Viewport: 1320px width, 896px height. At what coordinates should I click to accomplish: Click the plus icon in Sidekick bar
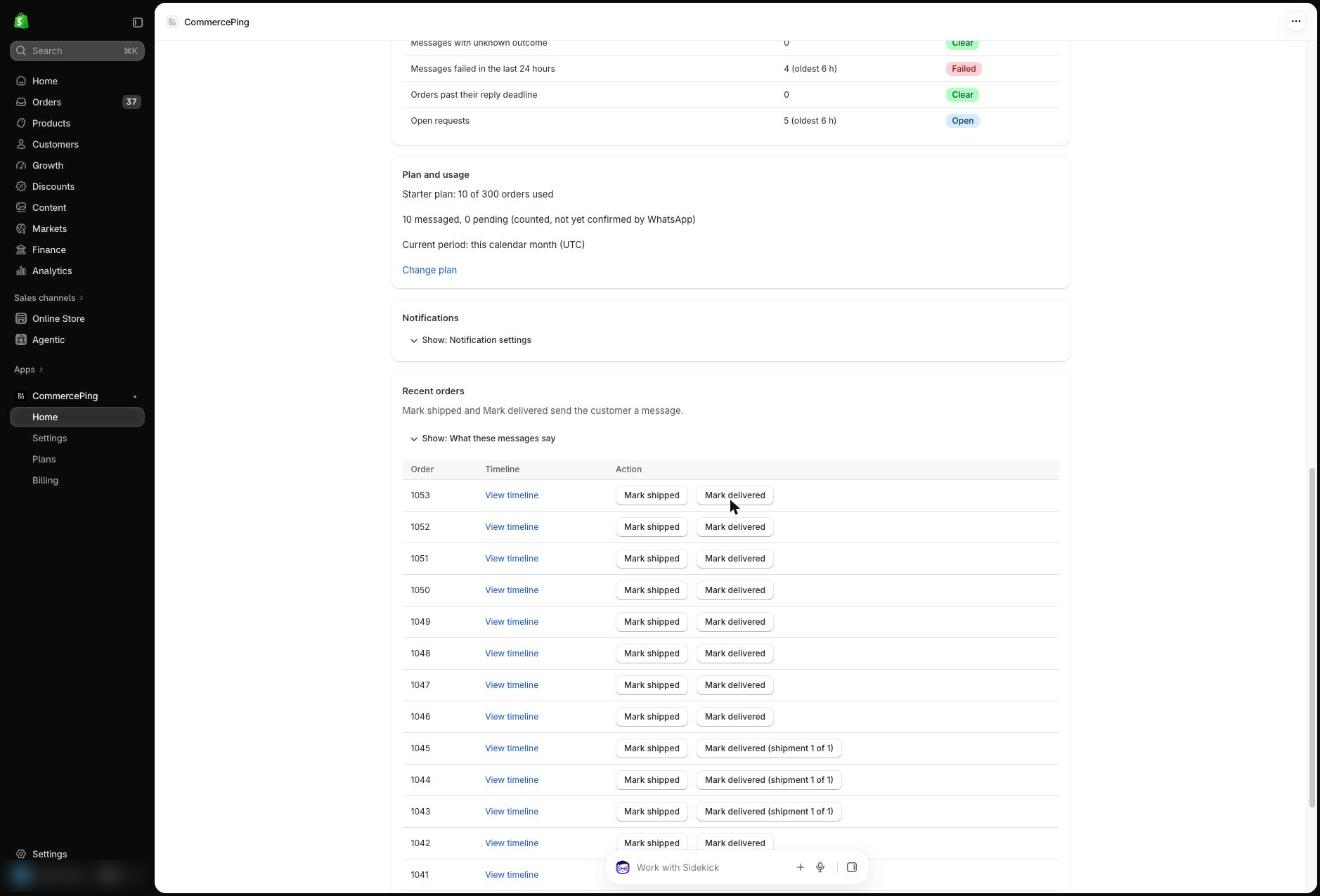click(800, 867)
